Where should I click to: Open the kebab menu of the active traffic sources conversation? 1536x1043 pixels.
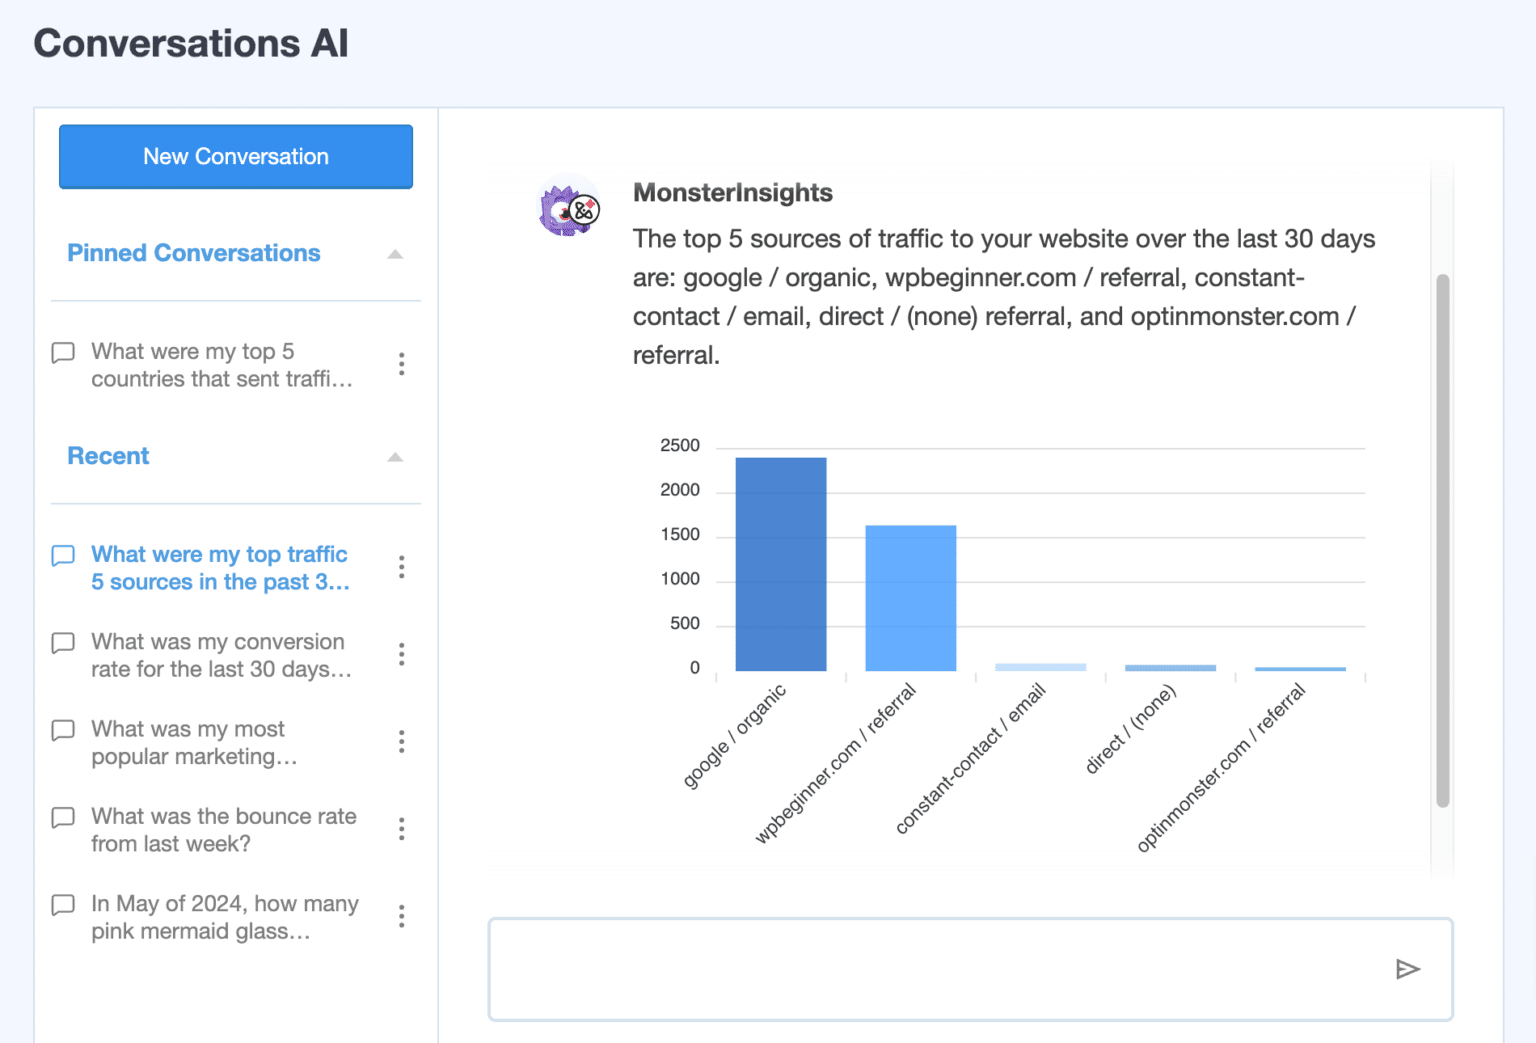[x=401, y=567]
